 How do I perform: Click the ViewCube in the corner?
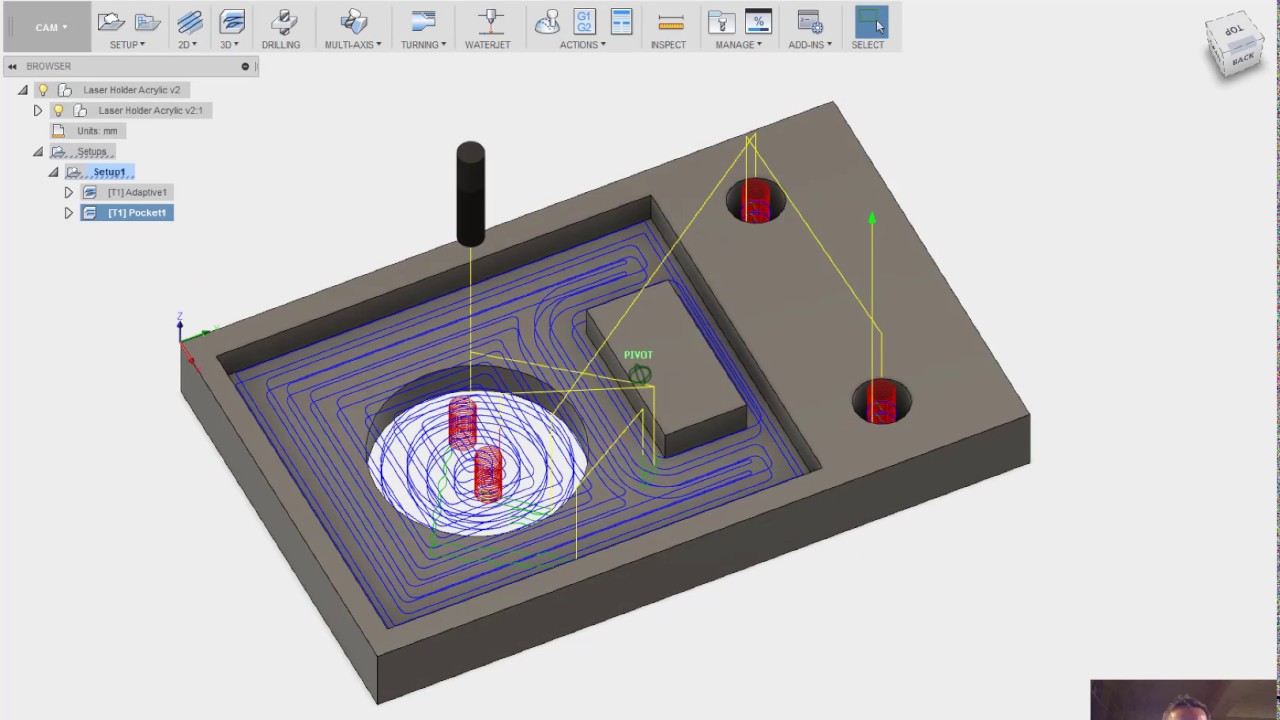point(1236,45)
